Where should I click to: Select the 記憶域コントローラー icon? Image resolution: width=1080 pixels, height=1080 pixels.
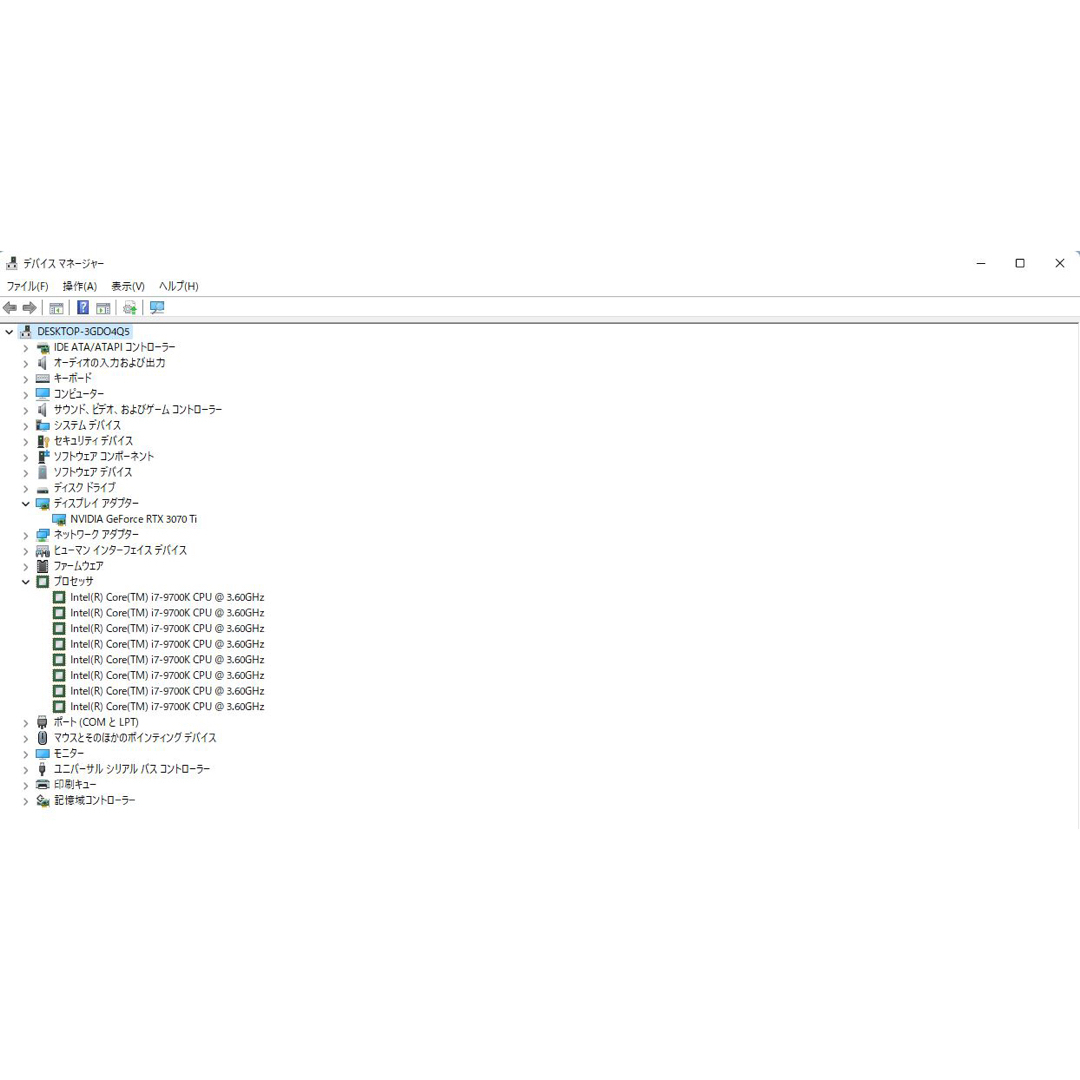point(43,800)
